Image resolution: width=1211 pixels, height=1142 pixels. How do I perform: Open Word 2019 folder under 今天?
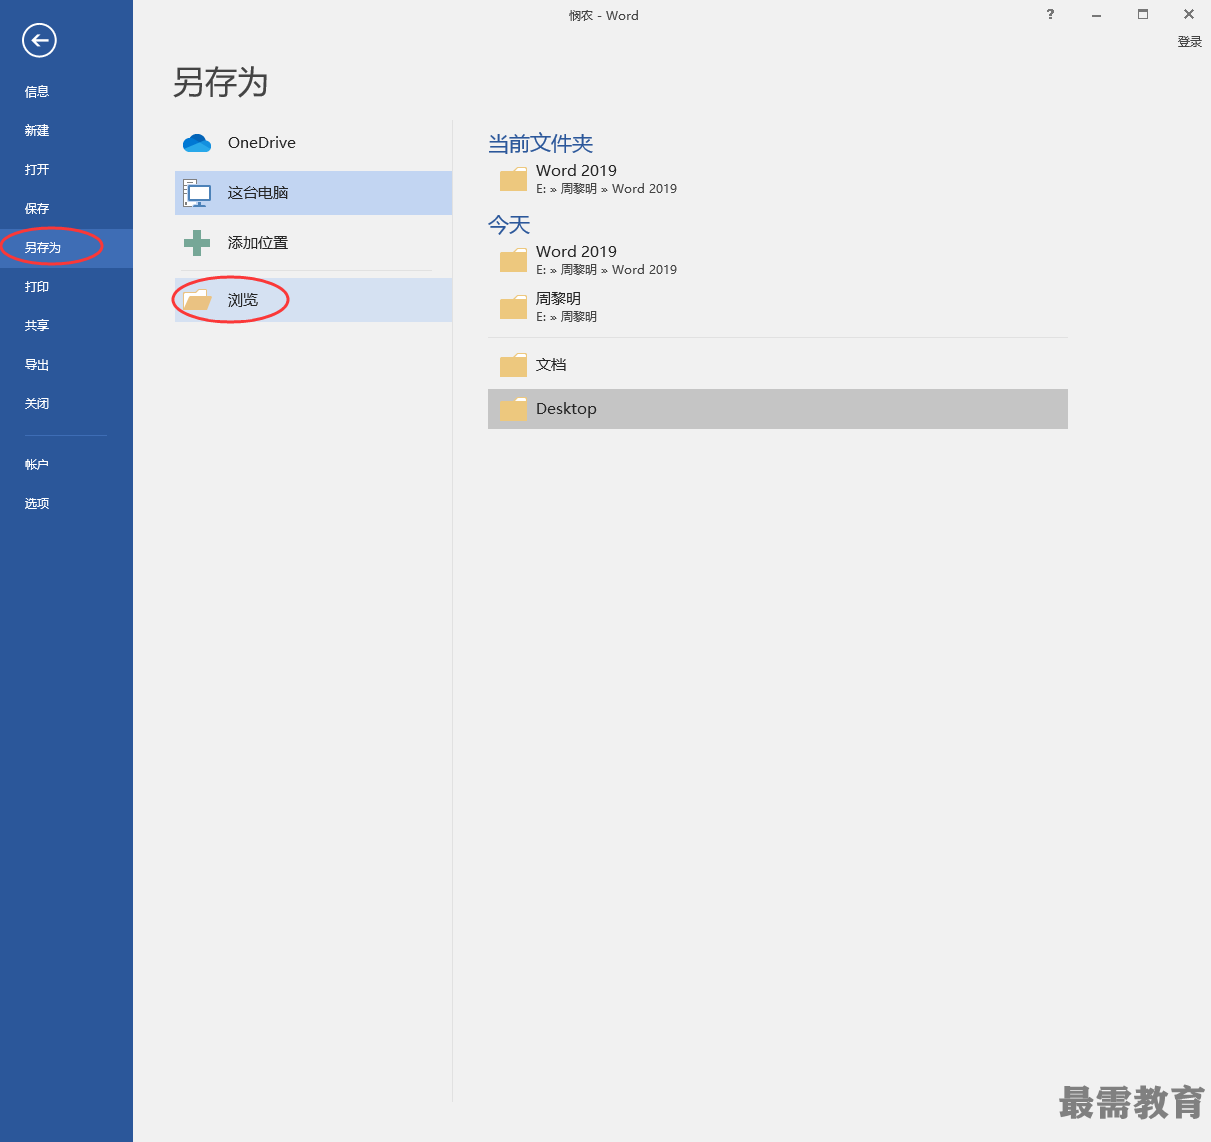point(778,260)
